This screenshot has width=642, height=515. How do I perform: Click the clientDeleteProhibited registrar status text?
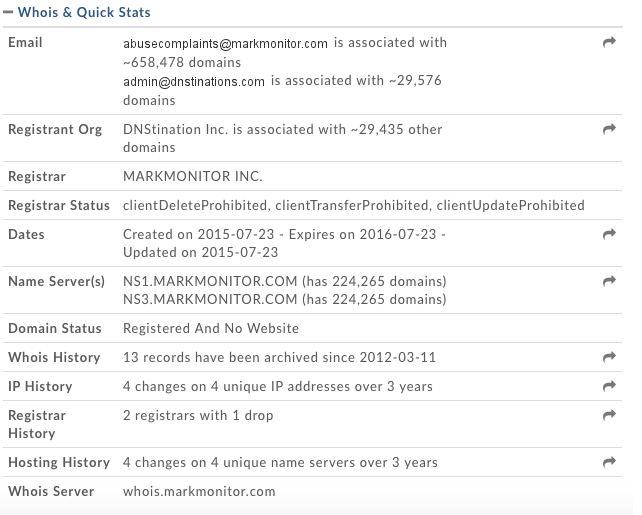coord(195,205)
